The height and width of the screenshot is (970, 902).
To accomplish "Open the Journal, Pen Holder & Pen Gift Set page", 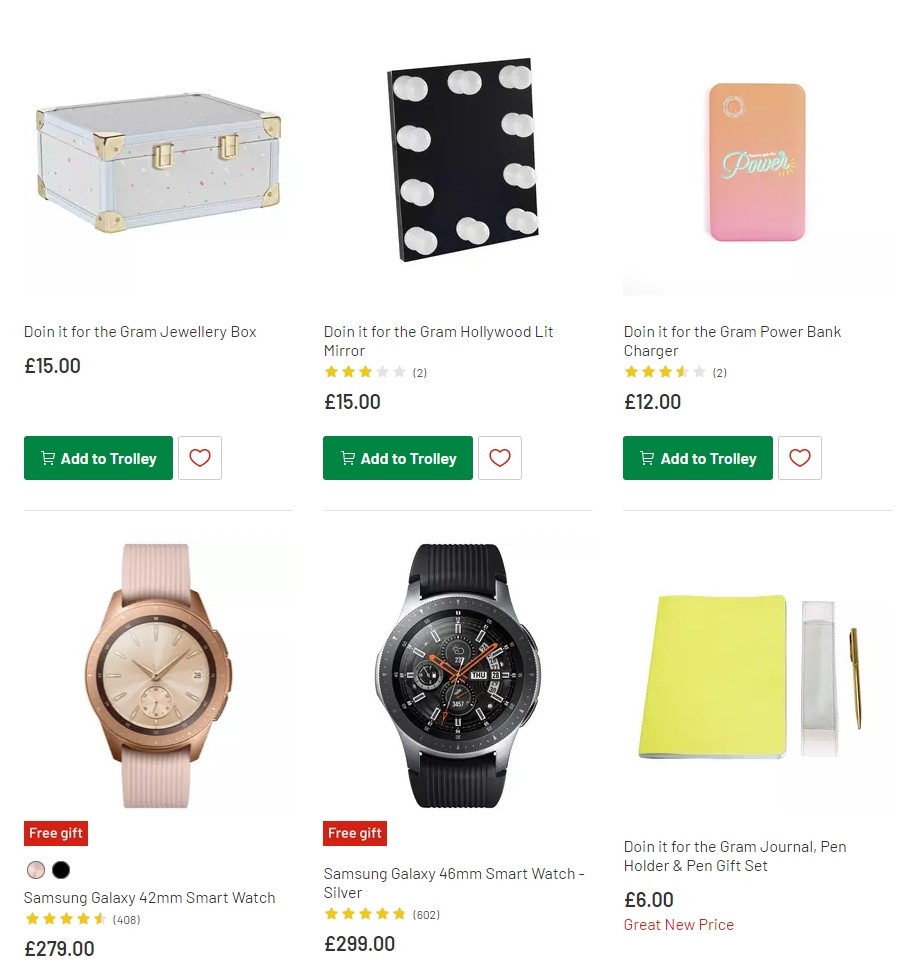I will click(x=734, y=856).
